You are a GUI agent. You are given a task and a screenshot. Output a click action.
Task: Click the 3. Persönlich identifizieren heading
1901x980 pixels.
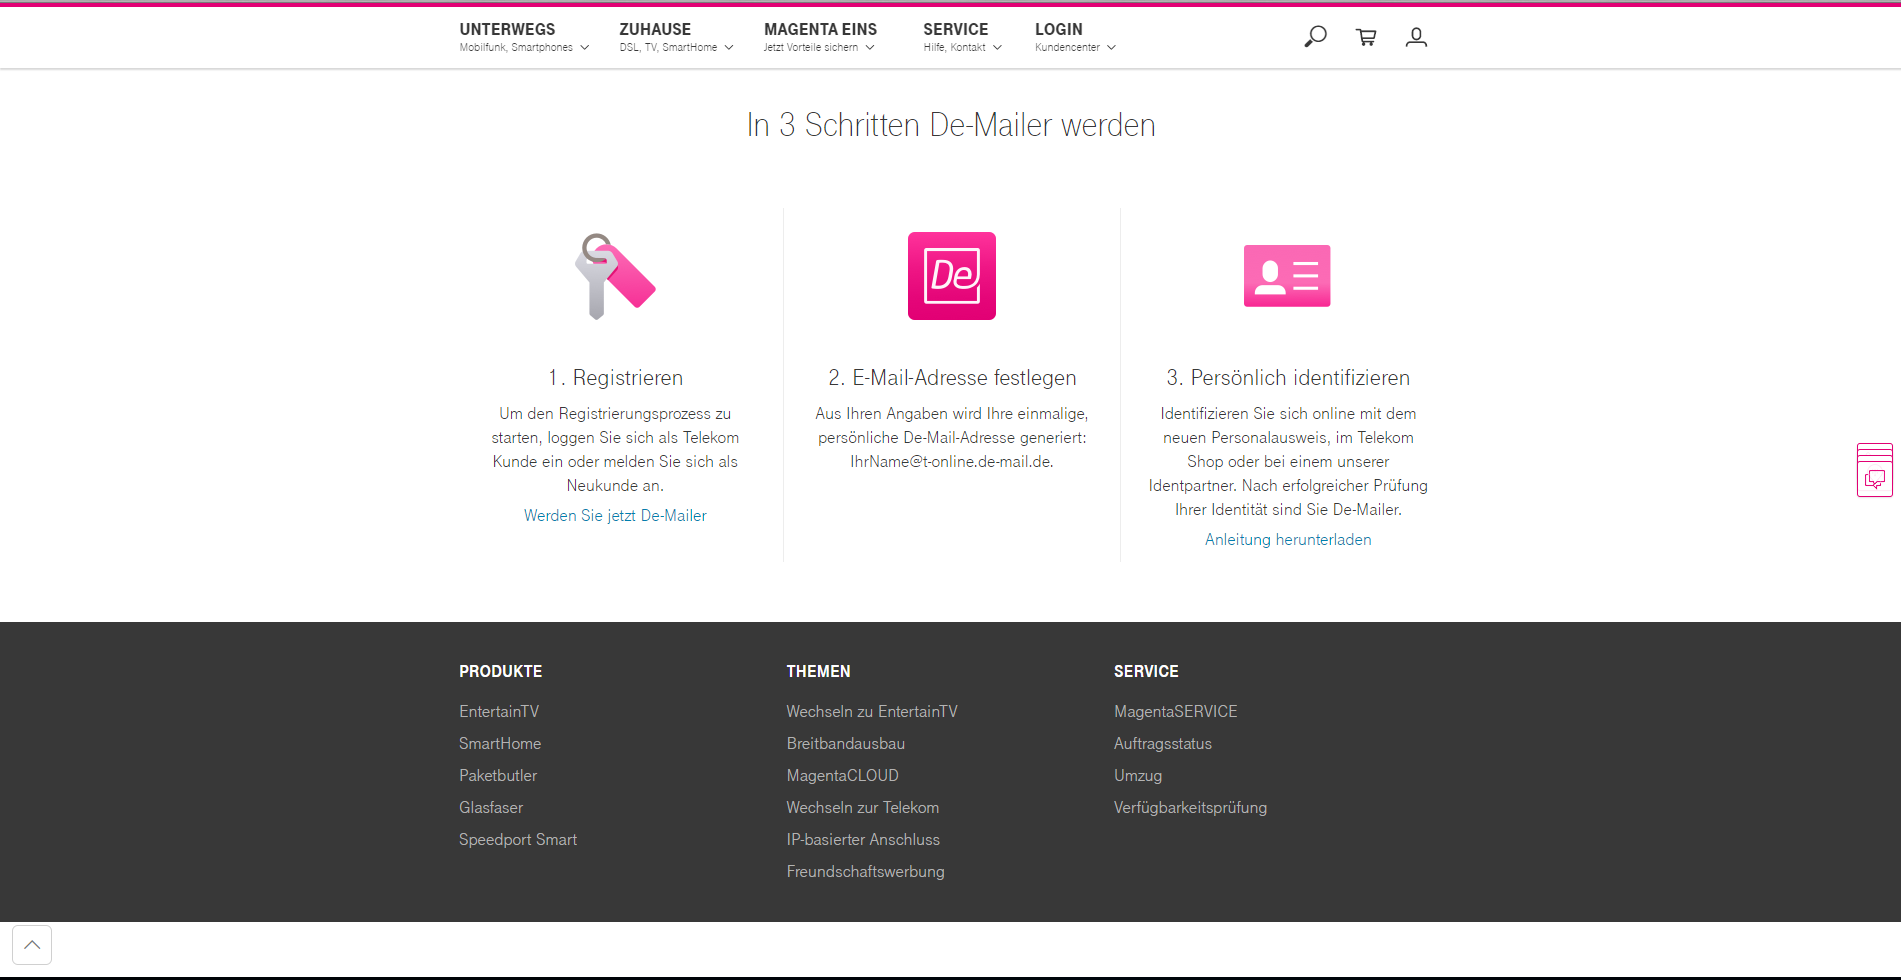(x=1288, y=378)
